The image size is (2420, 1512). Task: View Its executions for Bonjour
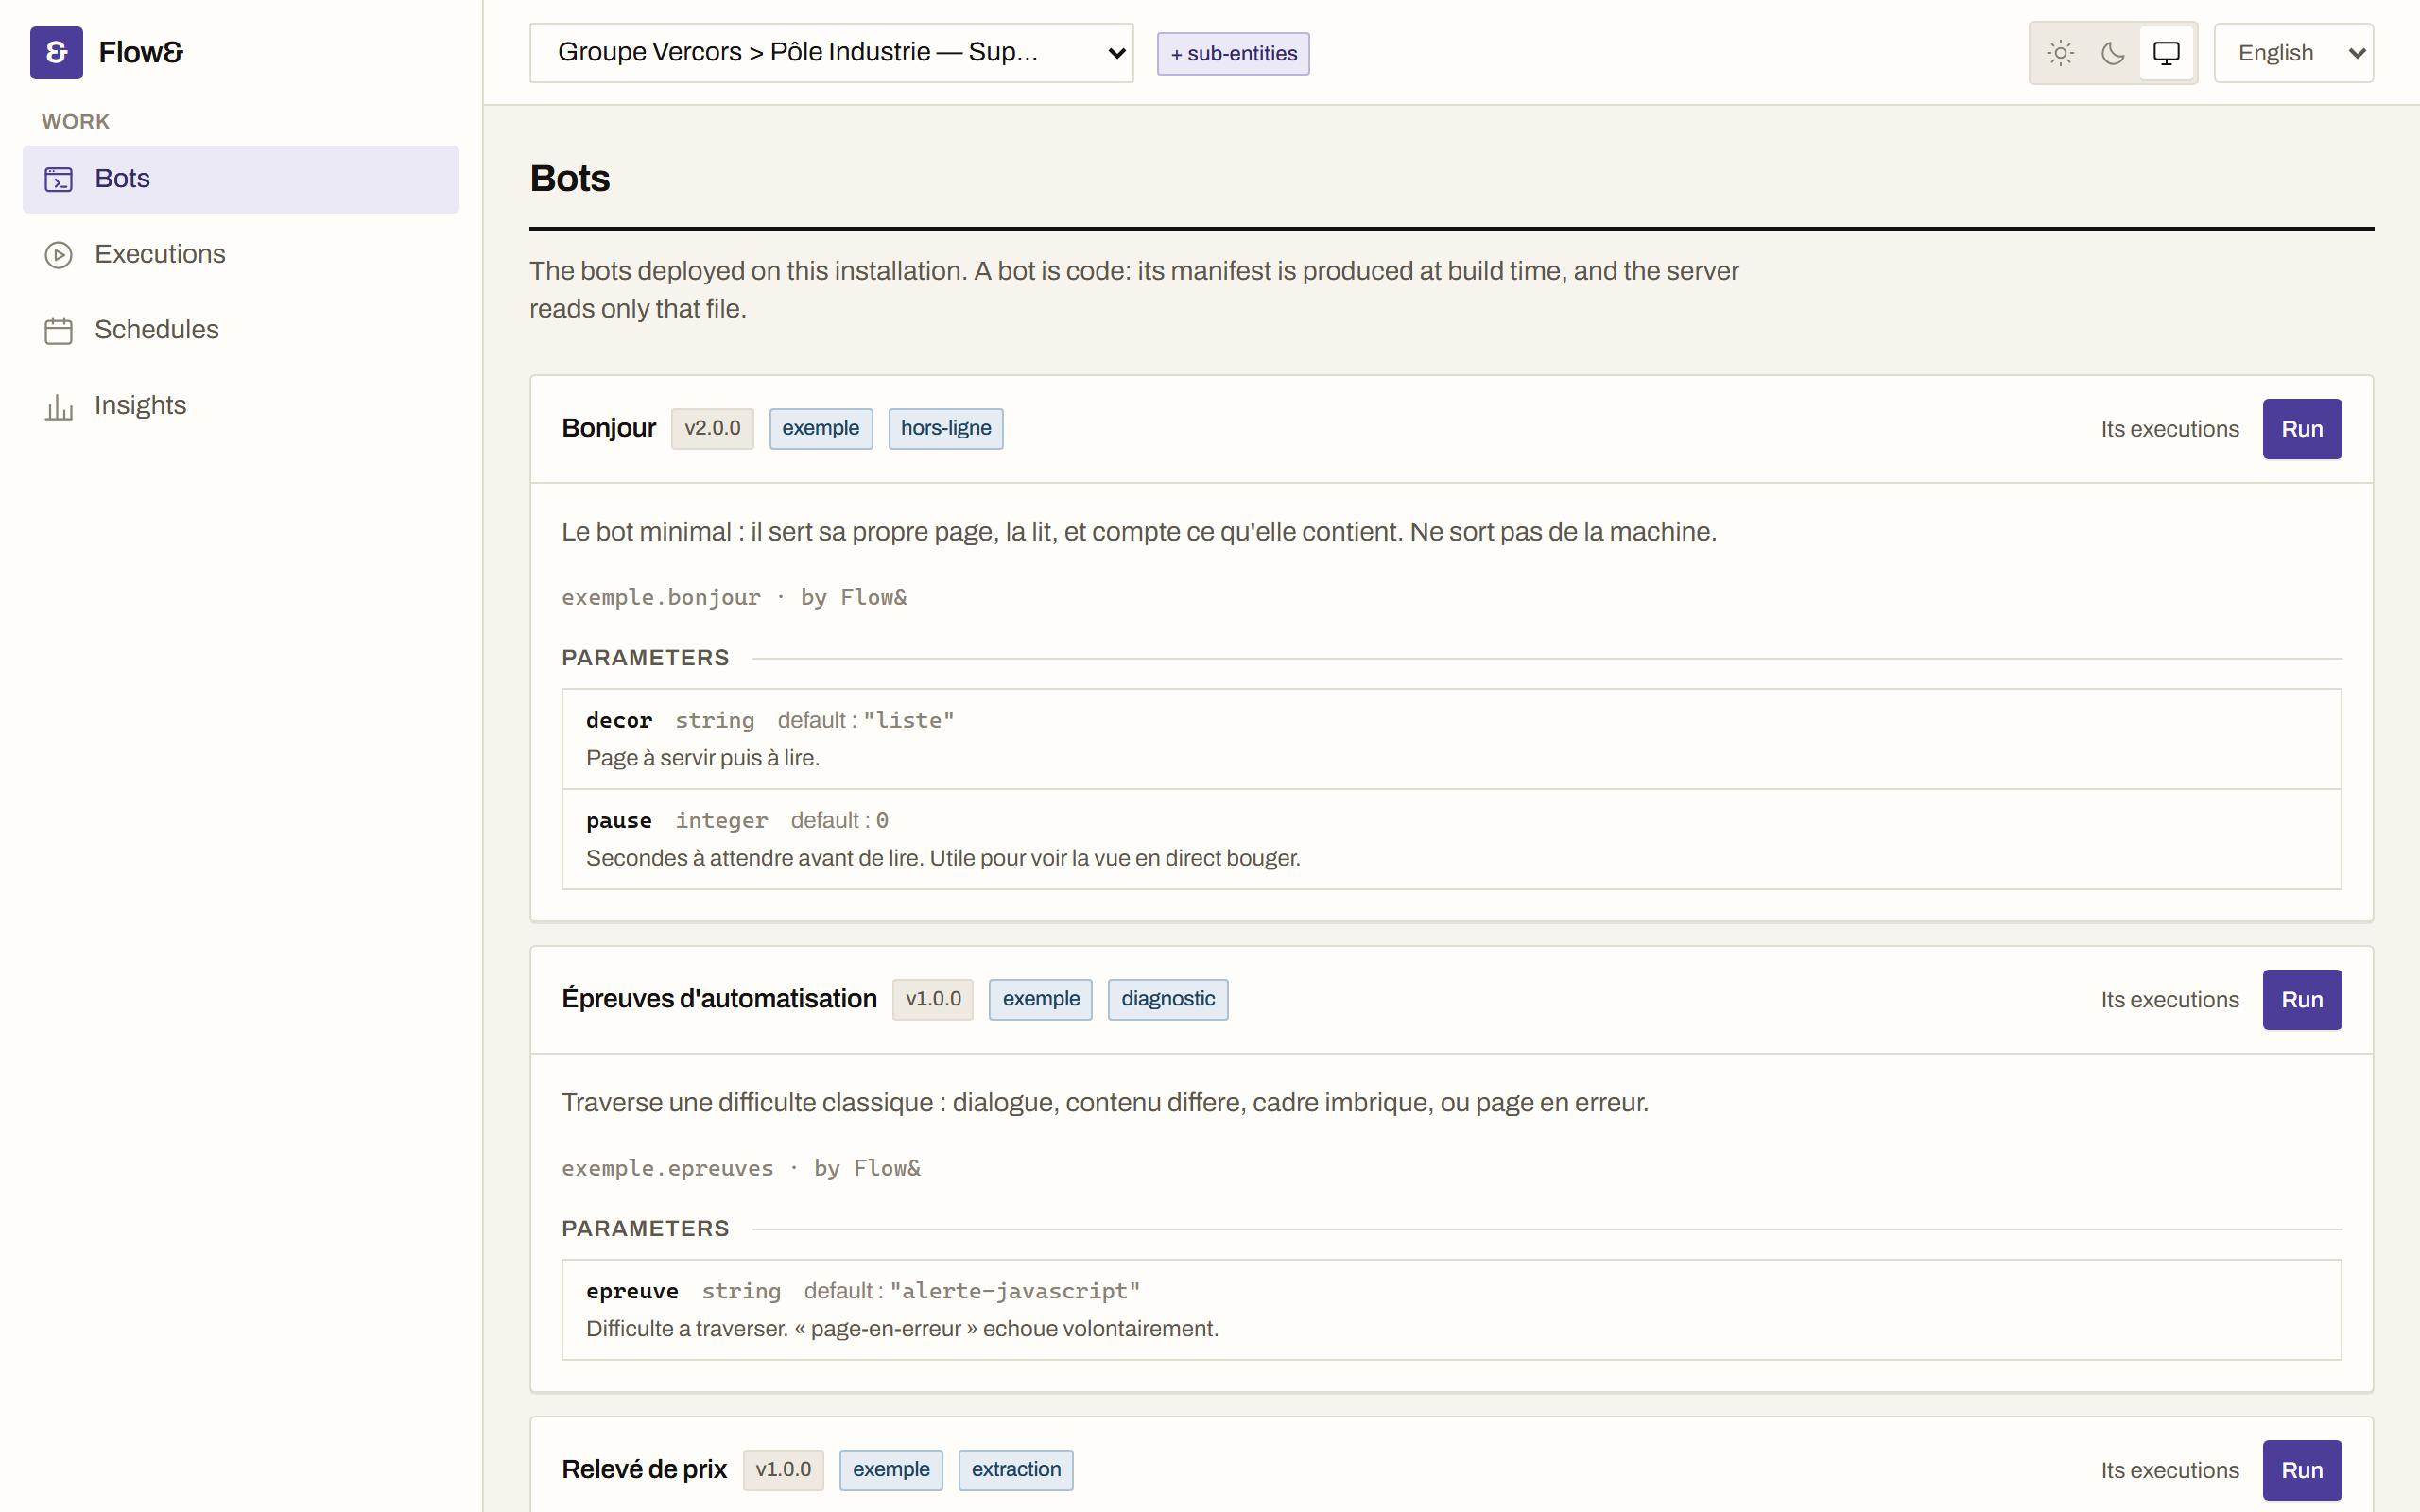(2169, 429)
